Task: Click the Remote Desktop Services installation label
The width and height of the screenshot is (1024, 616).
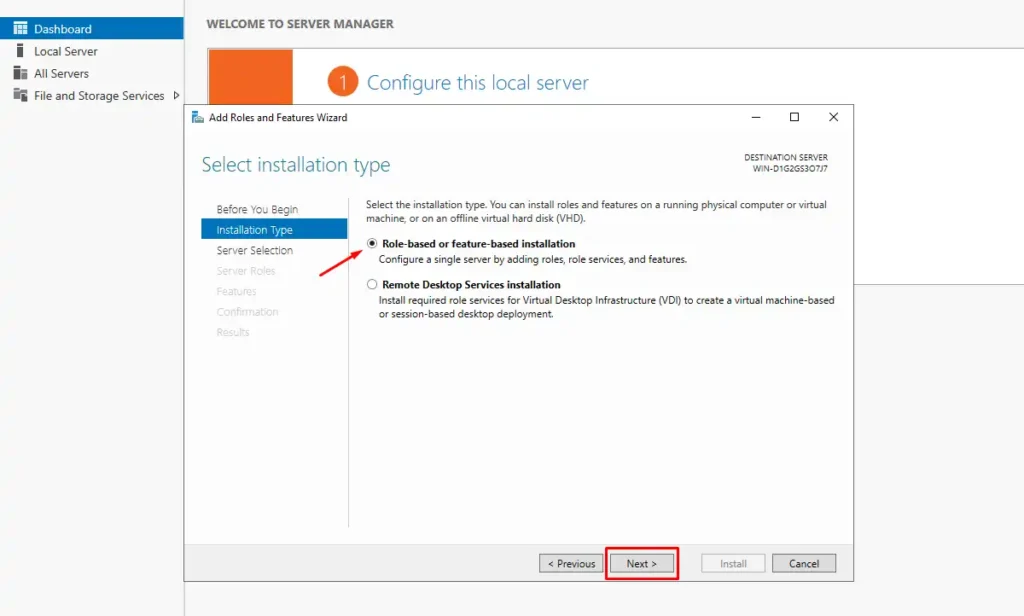Action: pyautogui.click(x=471, y=285)
